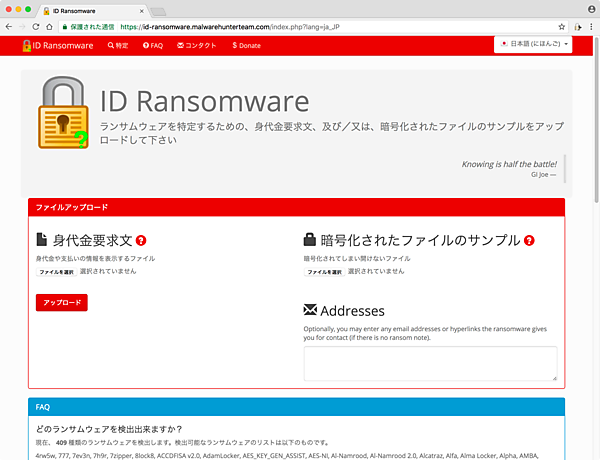Click the red help icon beside 身代金要求文

(141, 240)
